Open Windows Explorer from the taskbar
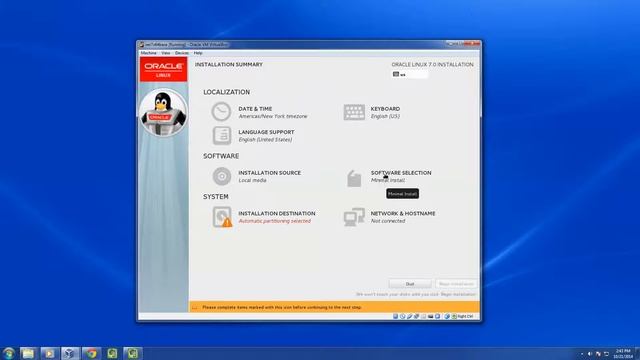The height and width of the screenshot is (360, 640). [x=28, y=353]
